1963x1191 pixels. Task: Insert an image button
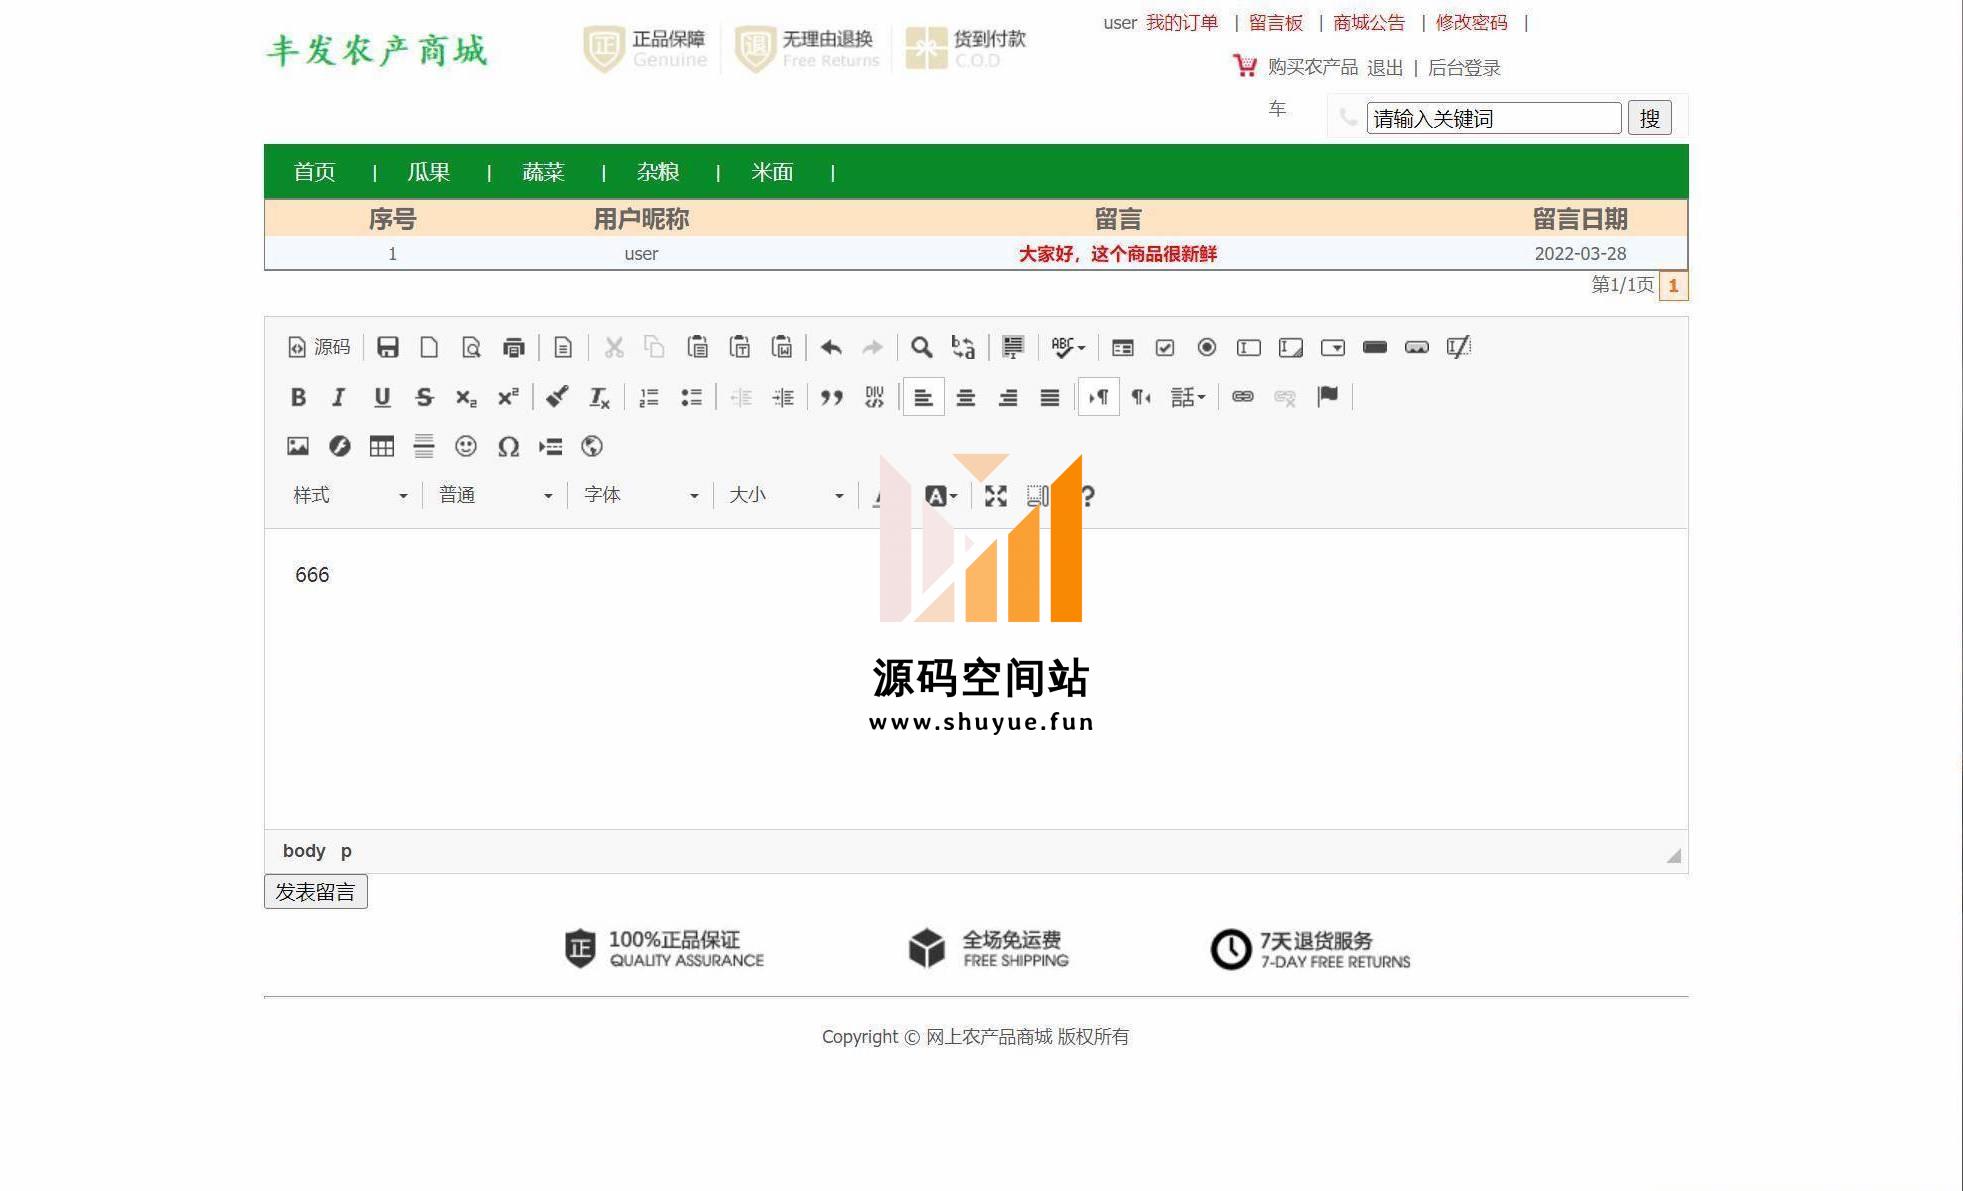pyautogui.click(x=1417, y=347)
